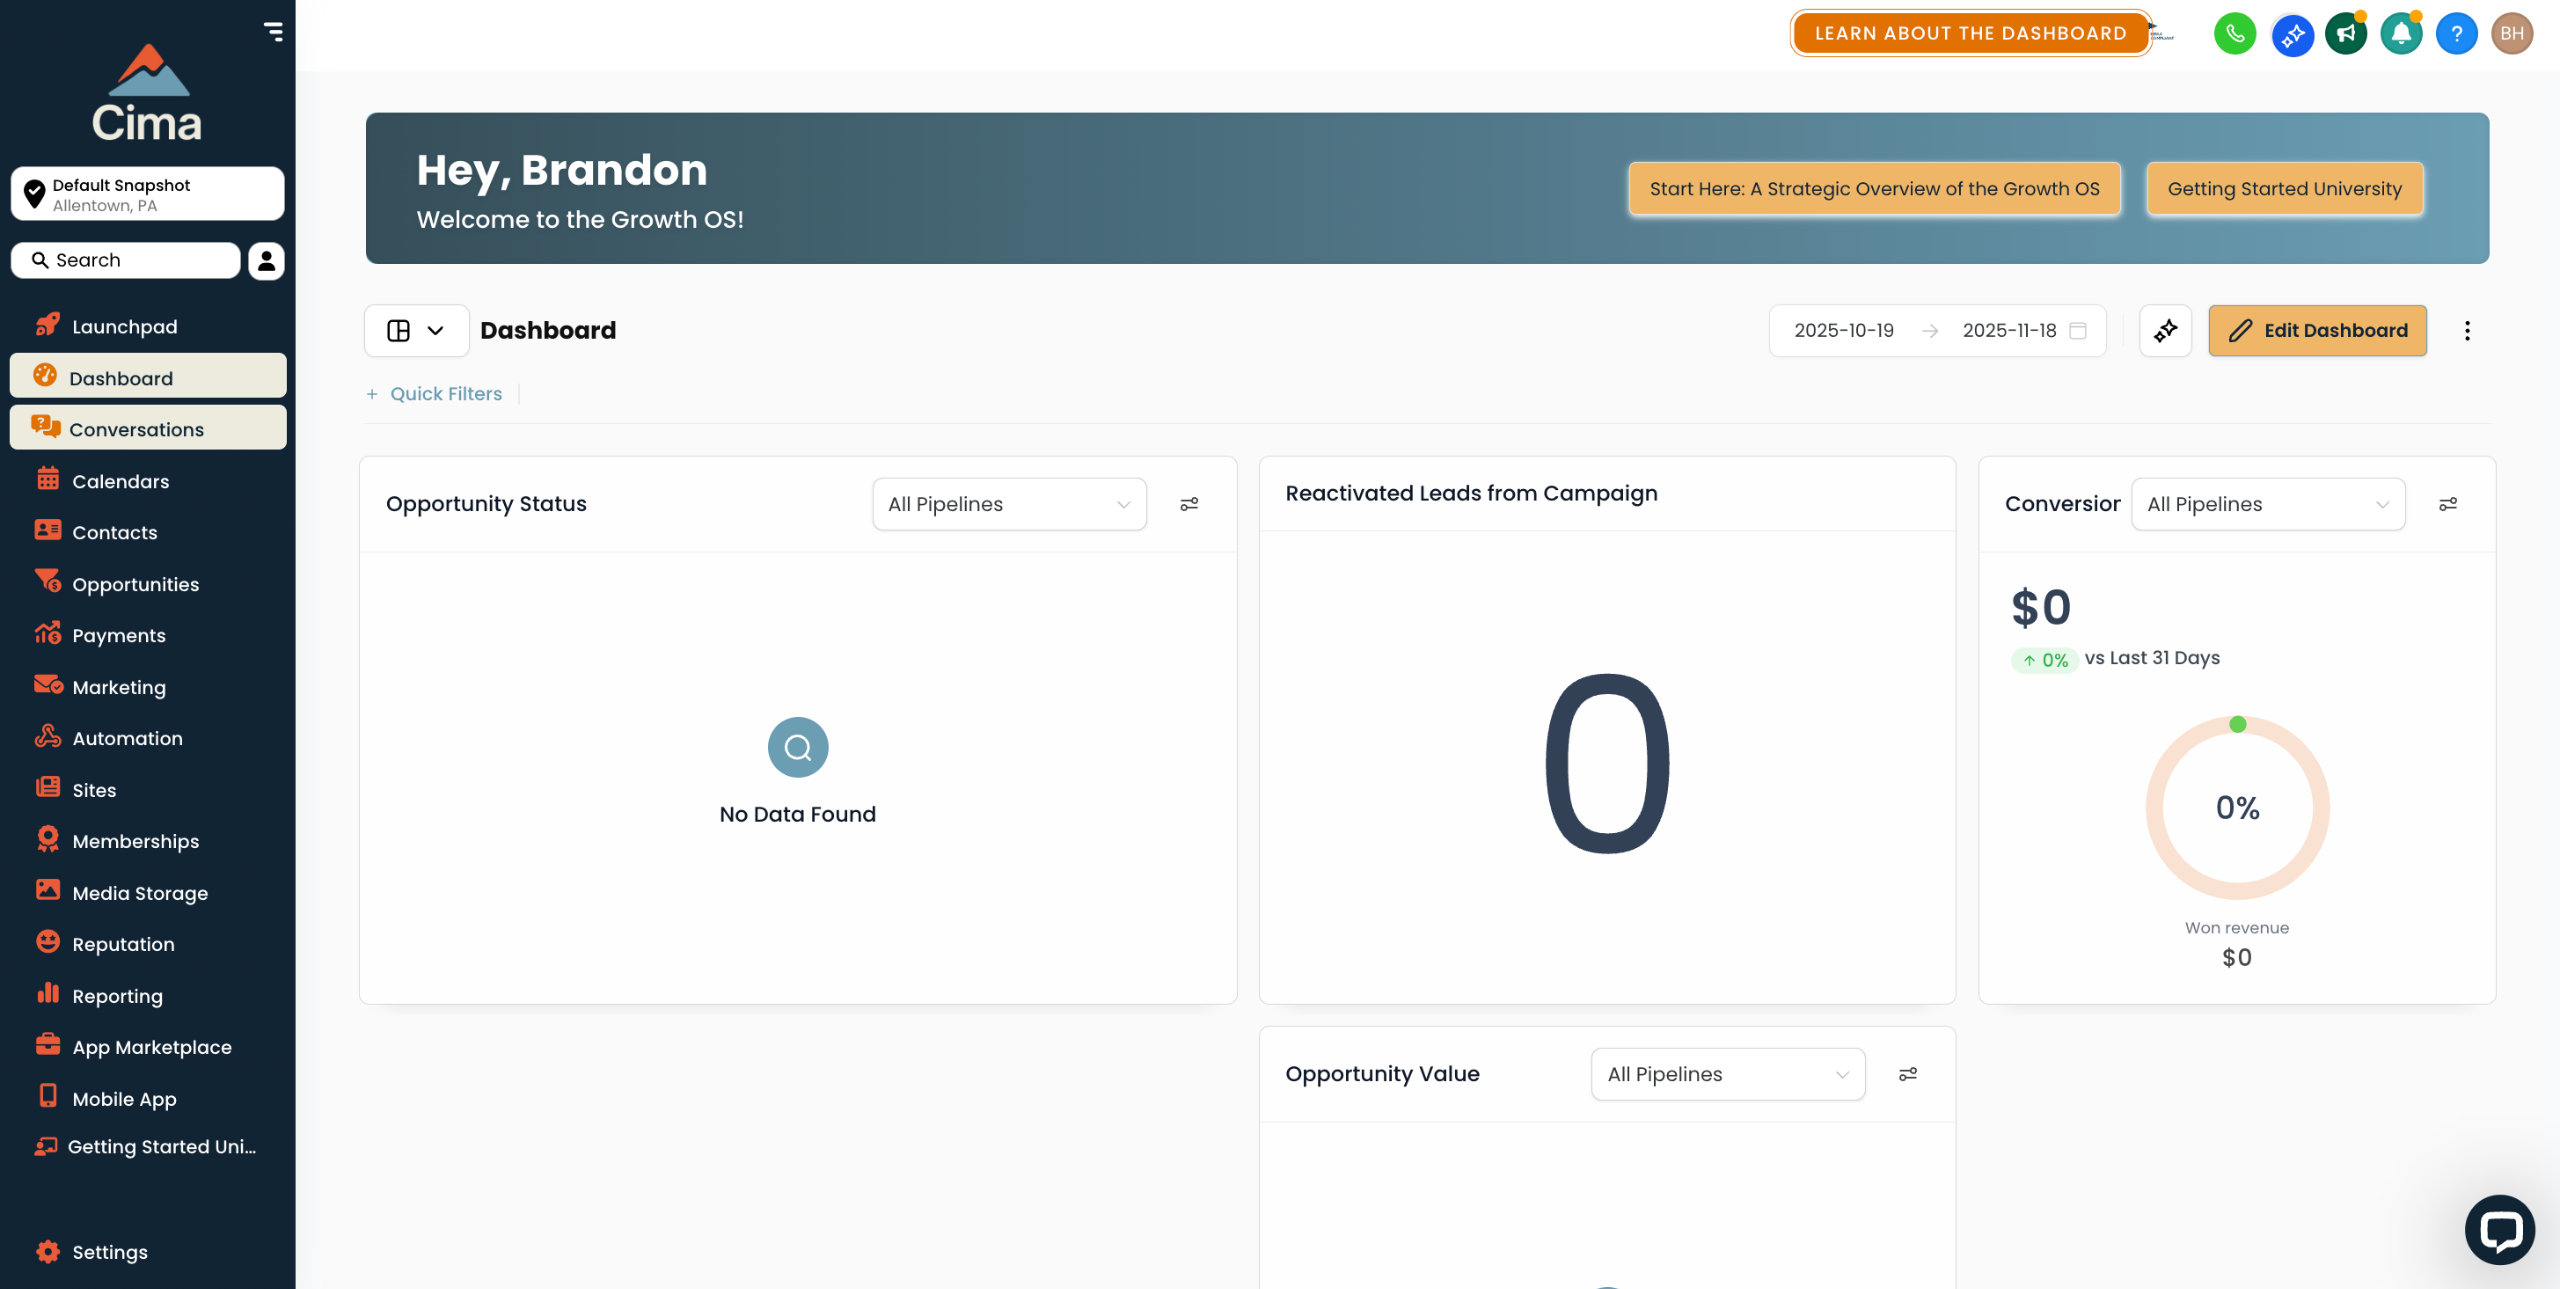
Task: Click the contact person icon next to Search
Action: [266, 260]
